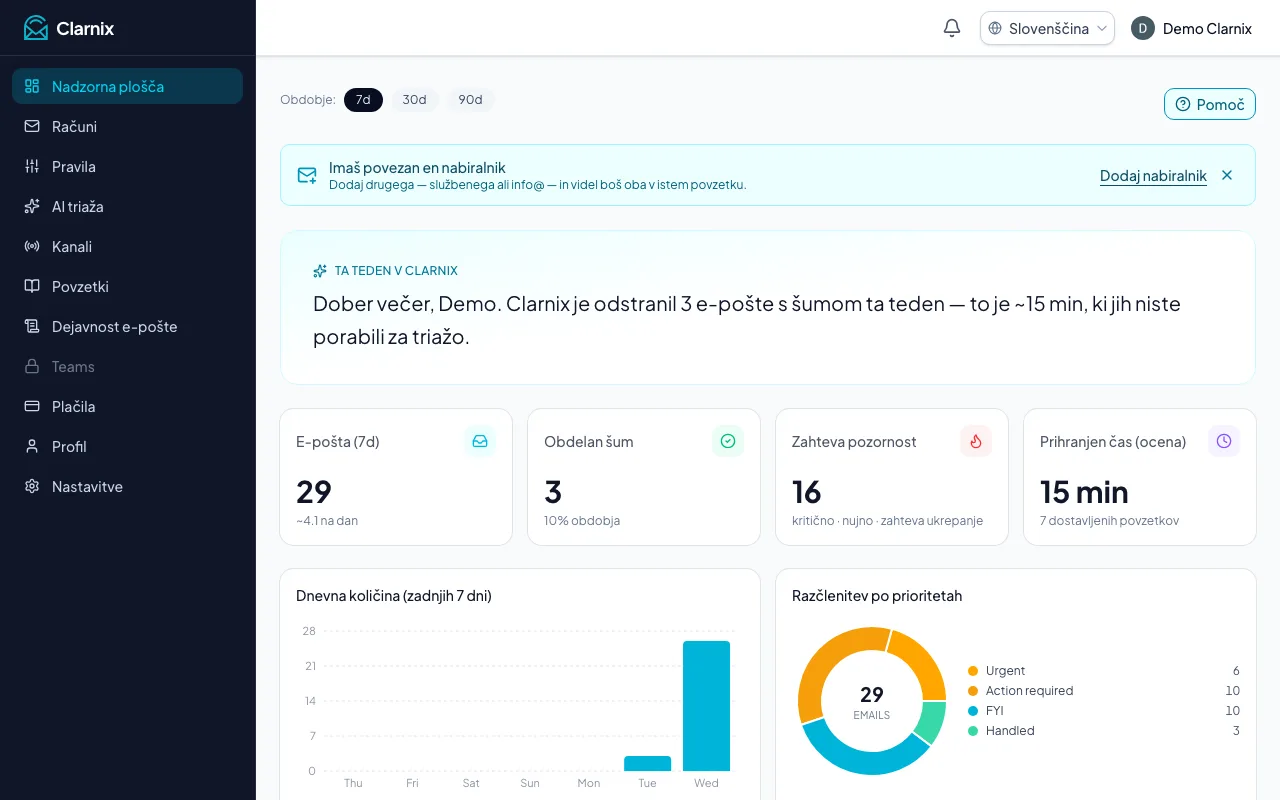Click the Imaš povezan en nabiralnik heading
The image size is (1280, 800).
(x=417, y=168)
